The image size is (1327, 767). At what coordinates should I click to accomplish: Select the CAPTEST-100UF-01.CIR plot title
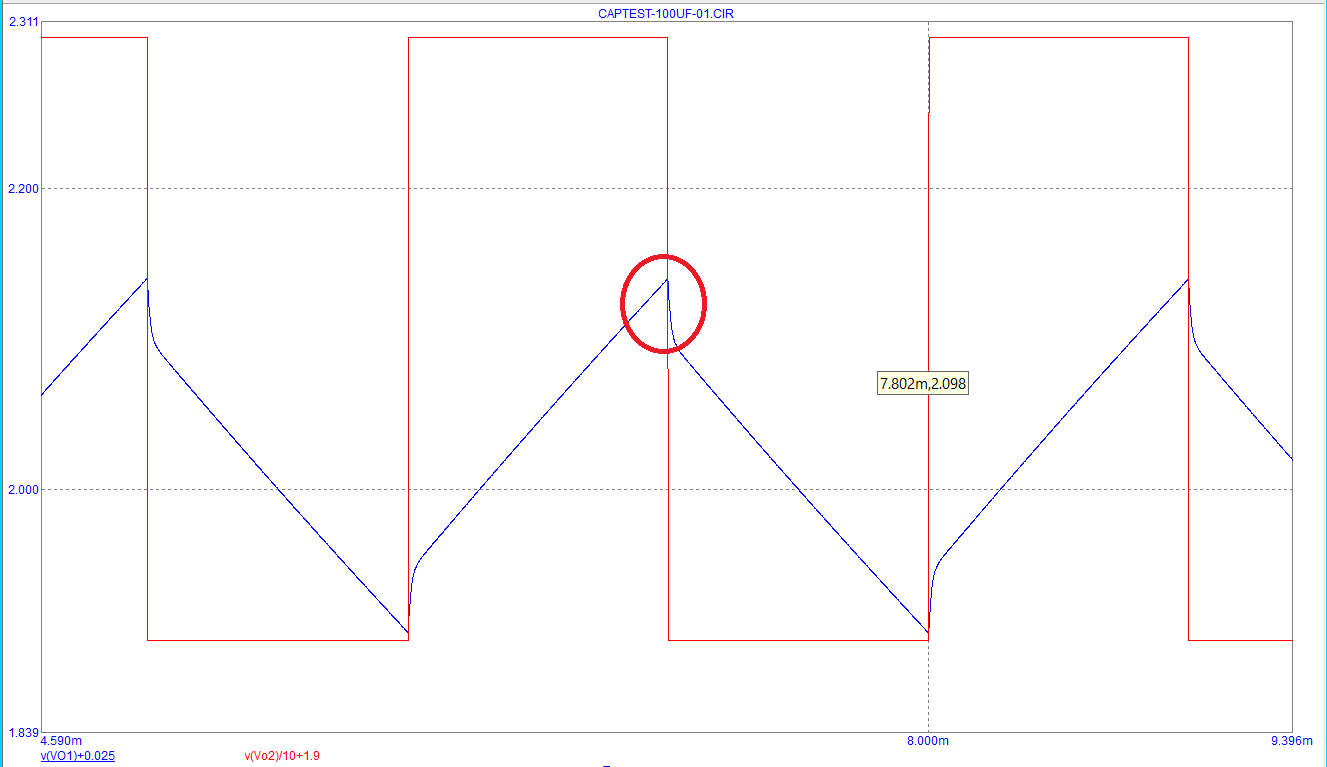click(663, 14)
